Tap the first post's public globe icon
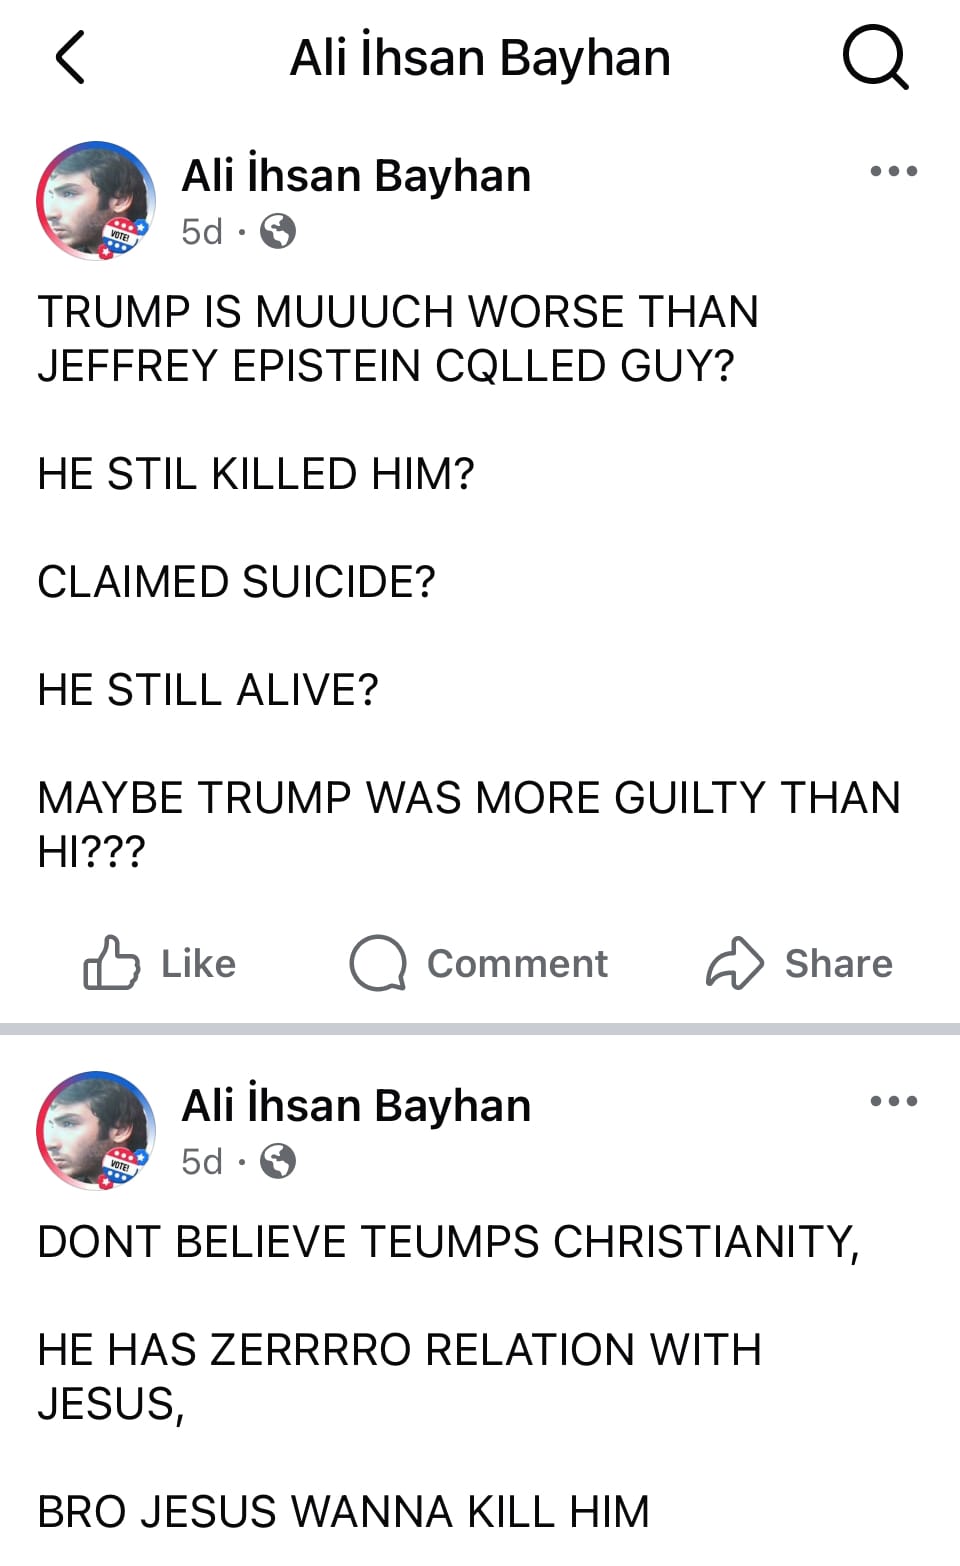Viewport: 960px width, 1566px height. point(278,232)
